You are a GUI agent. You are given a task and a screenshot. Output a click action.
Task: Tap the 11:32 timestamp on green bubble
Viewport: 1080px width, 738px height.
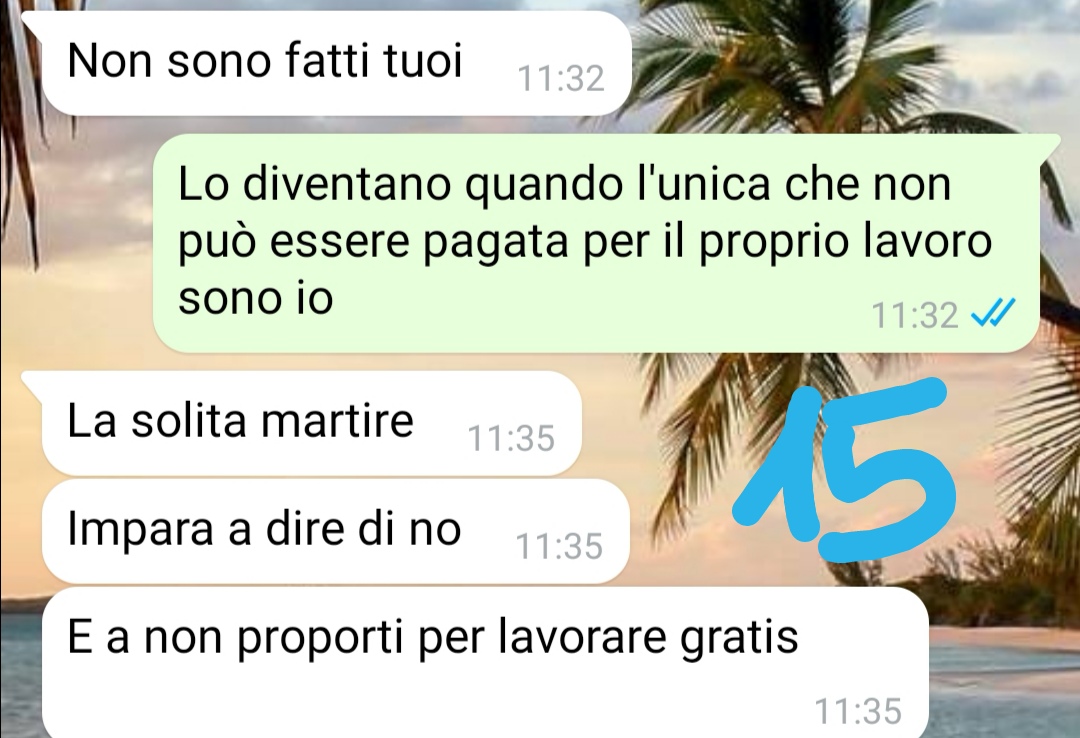(915, 316)
